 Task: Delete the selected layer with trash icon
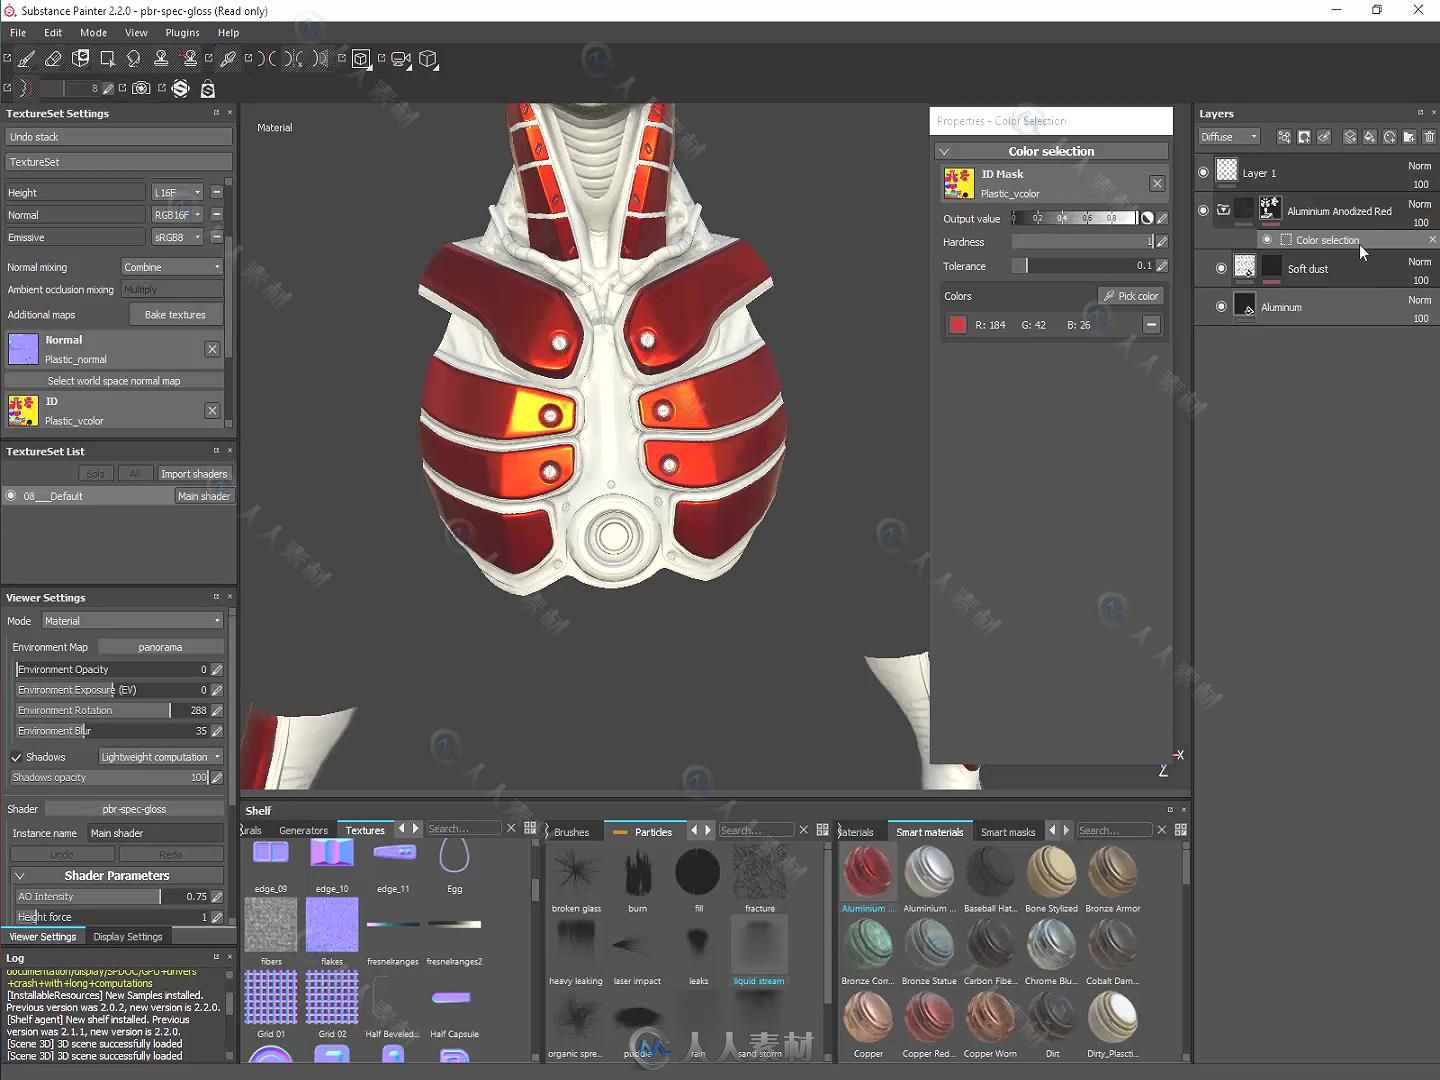click(1429, 137)
